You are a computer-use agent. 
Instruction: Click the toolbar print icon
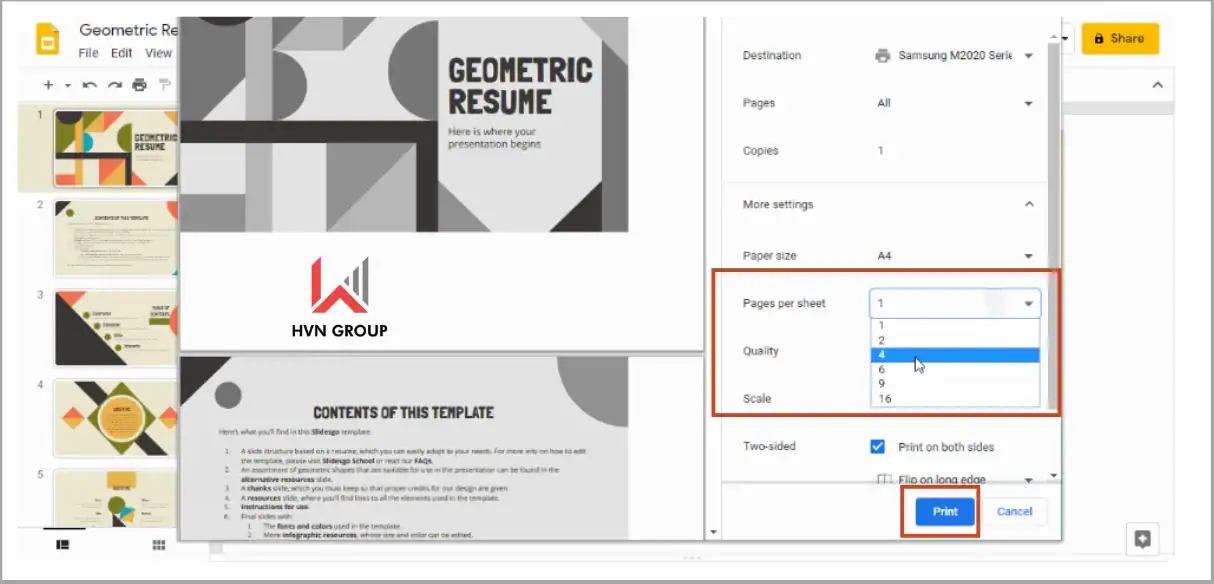click(140, 85)
